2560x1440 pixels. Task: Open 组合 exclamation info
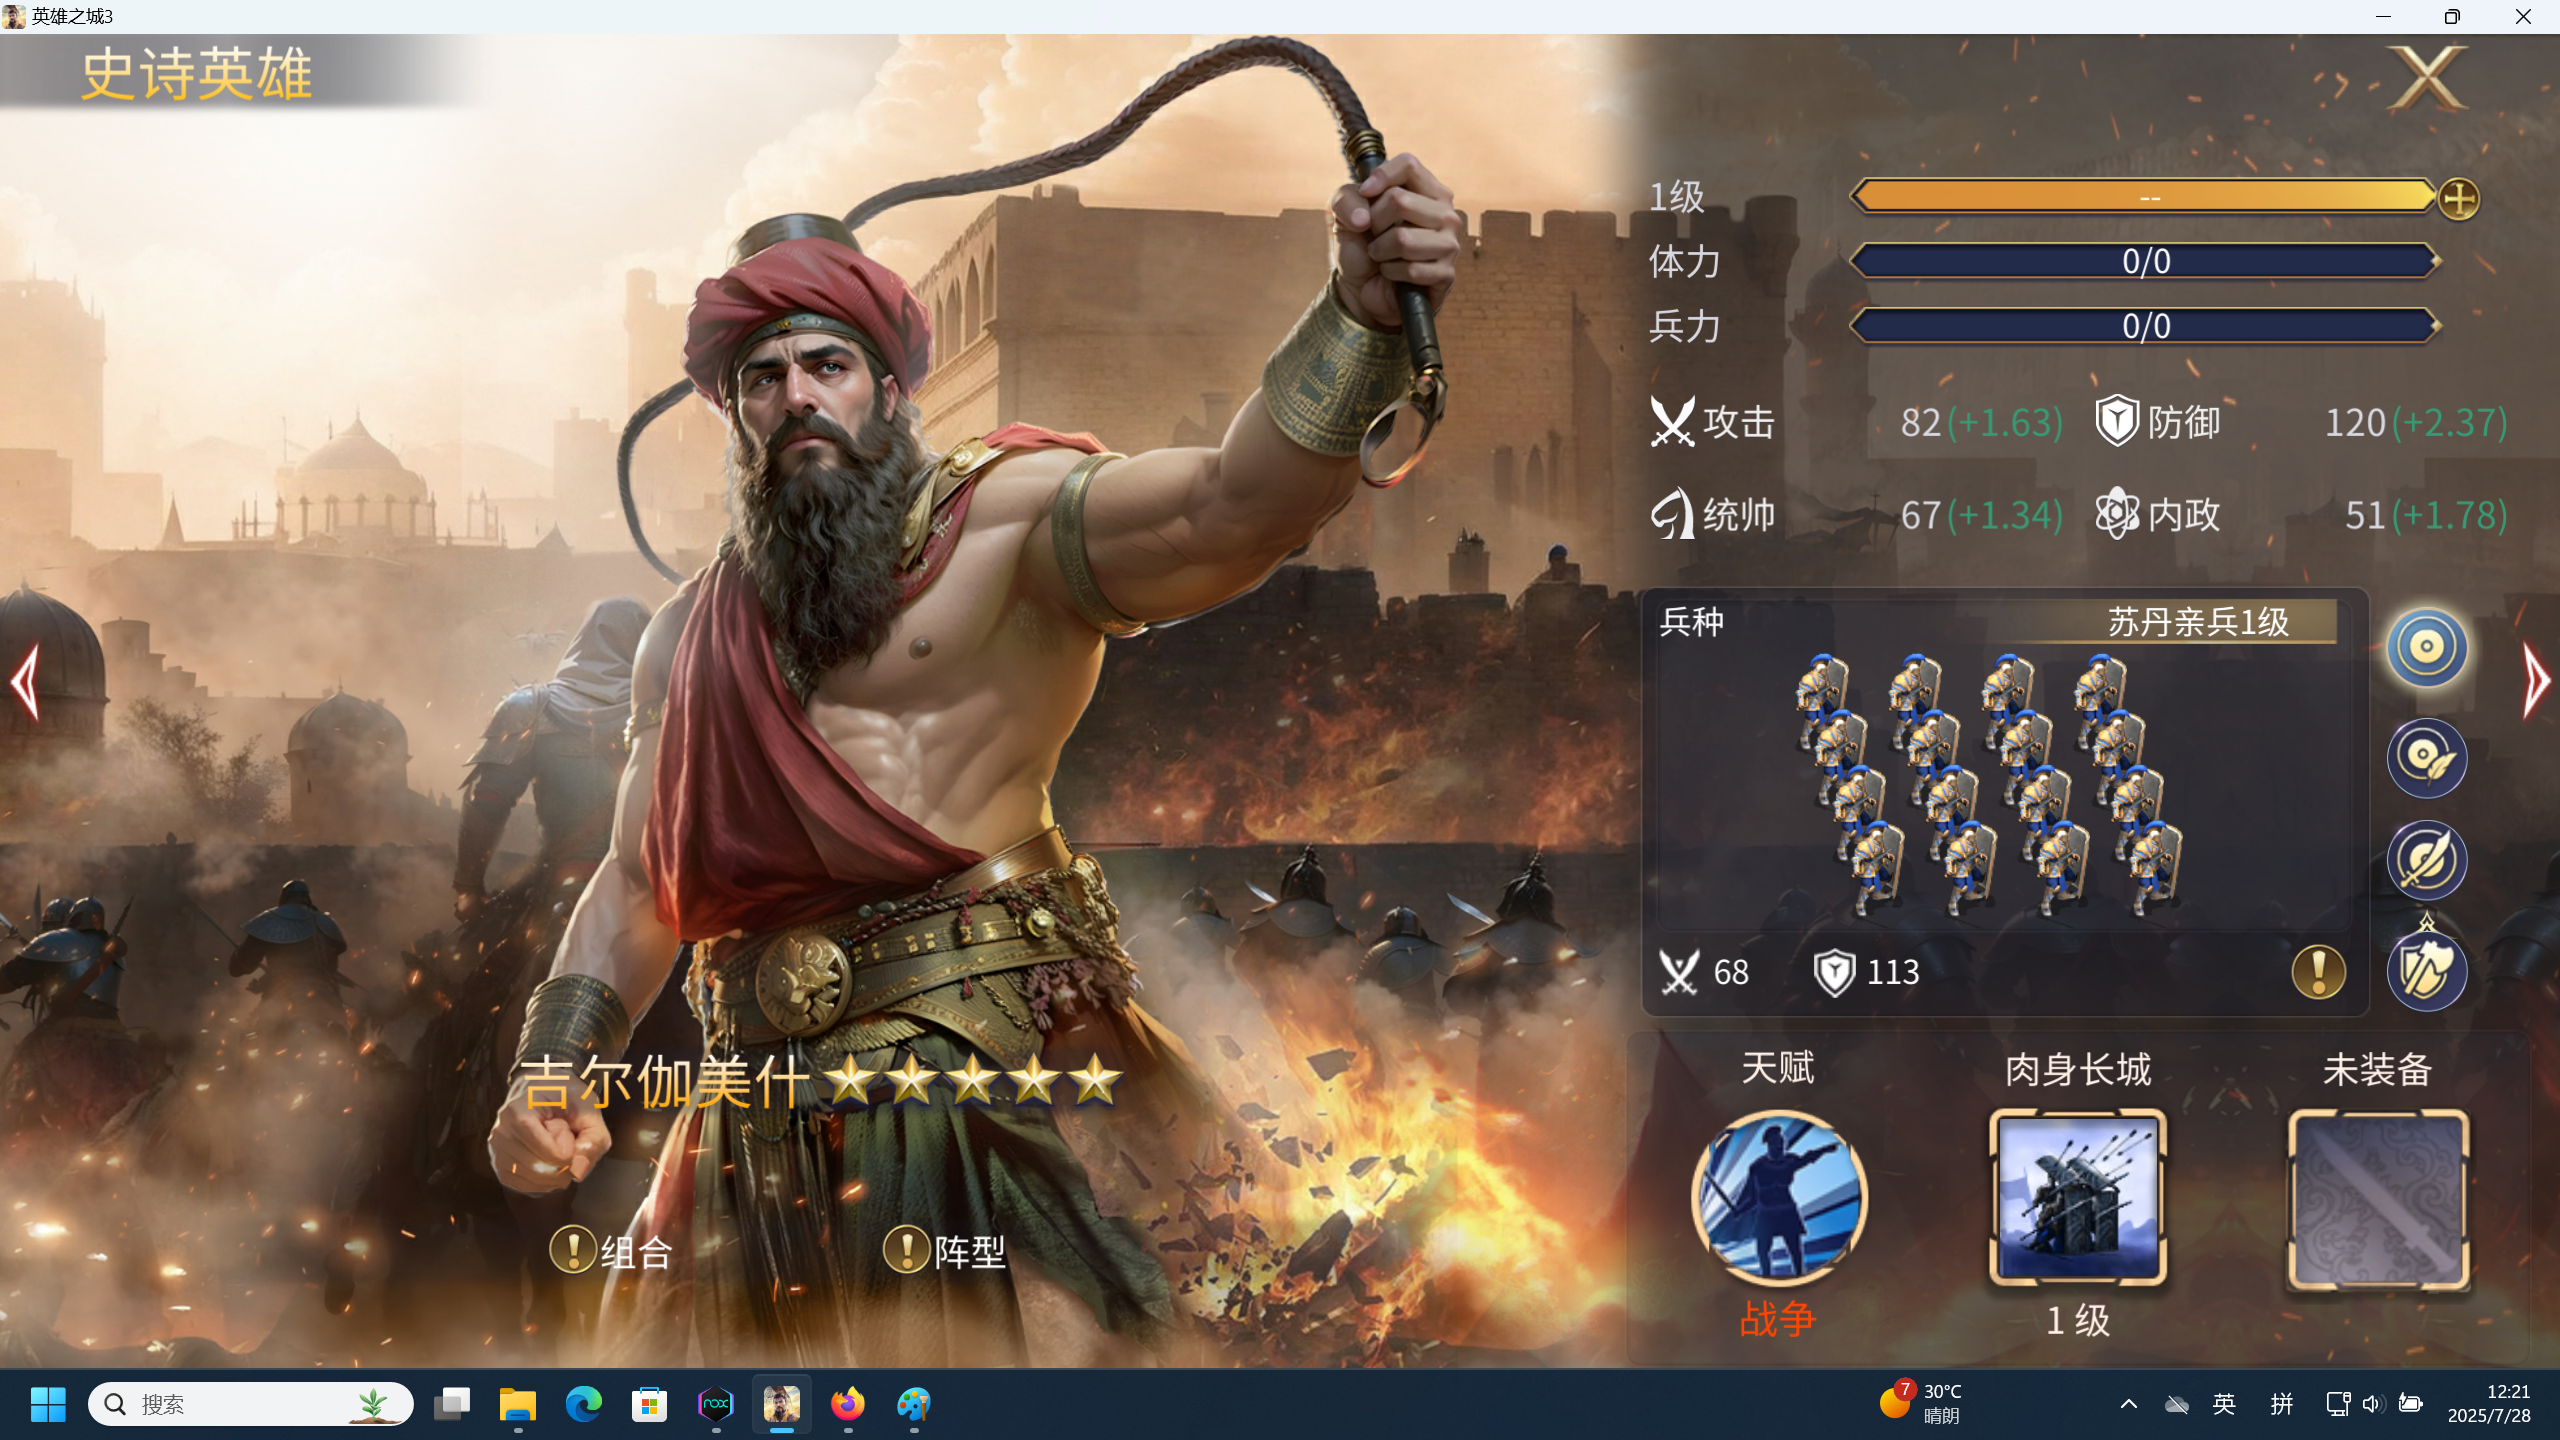574,1250
